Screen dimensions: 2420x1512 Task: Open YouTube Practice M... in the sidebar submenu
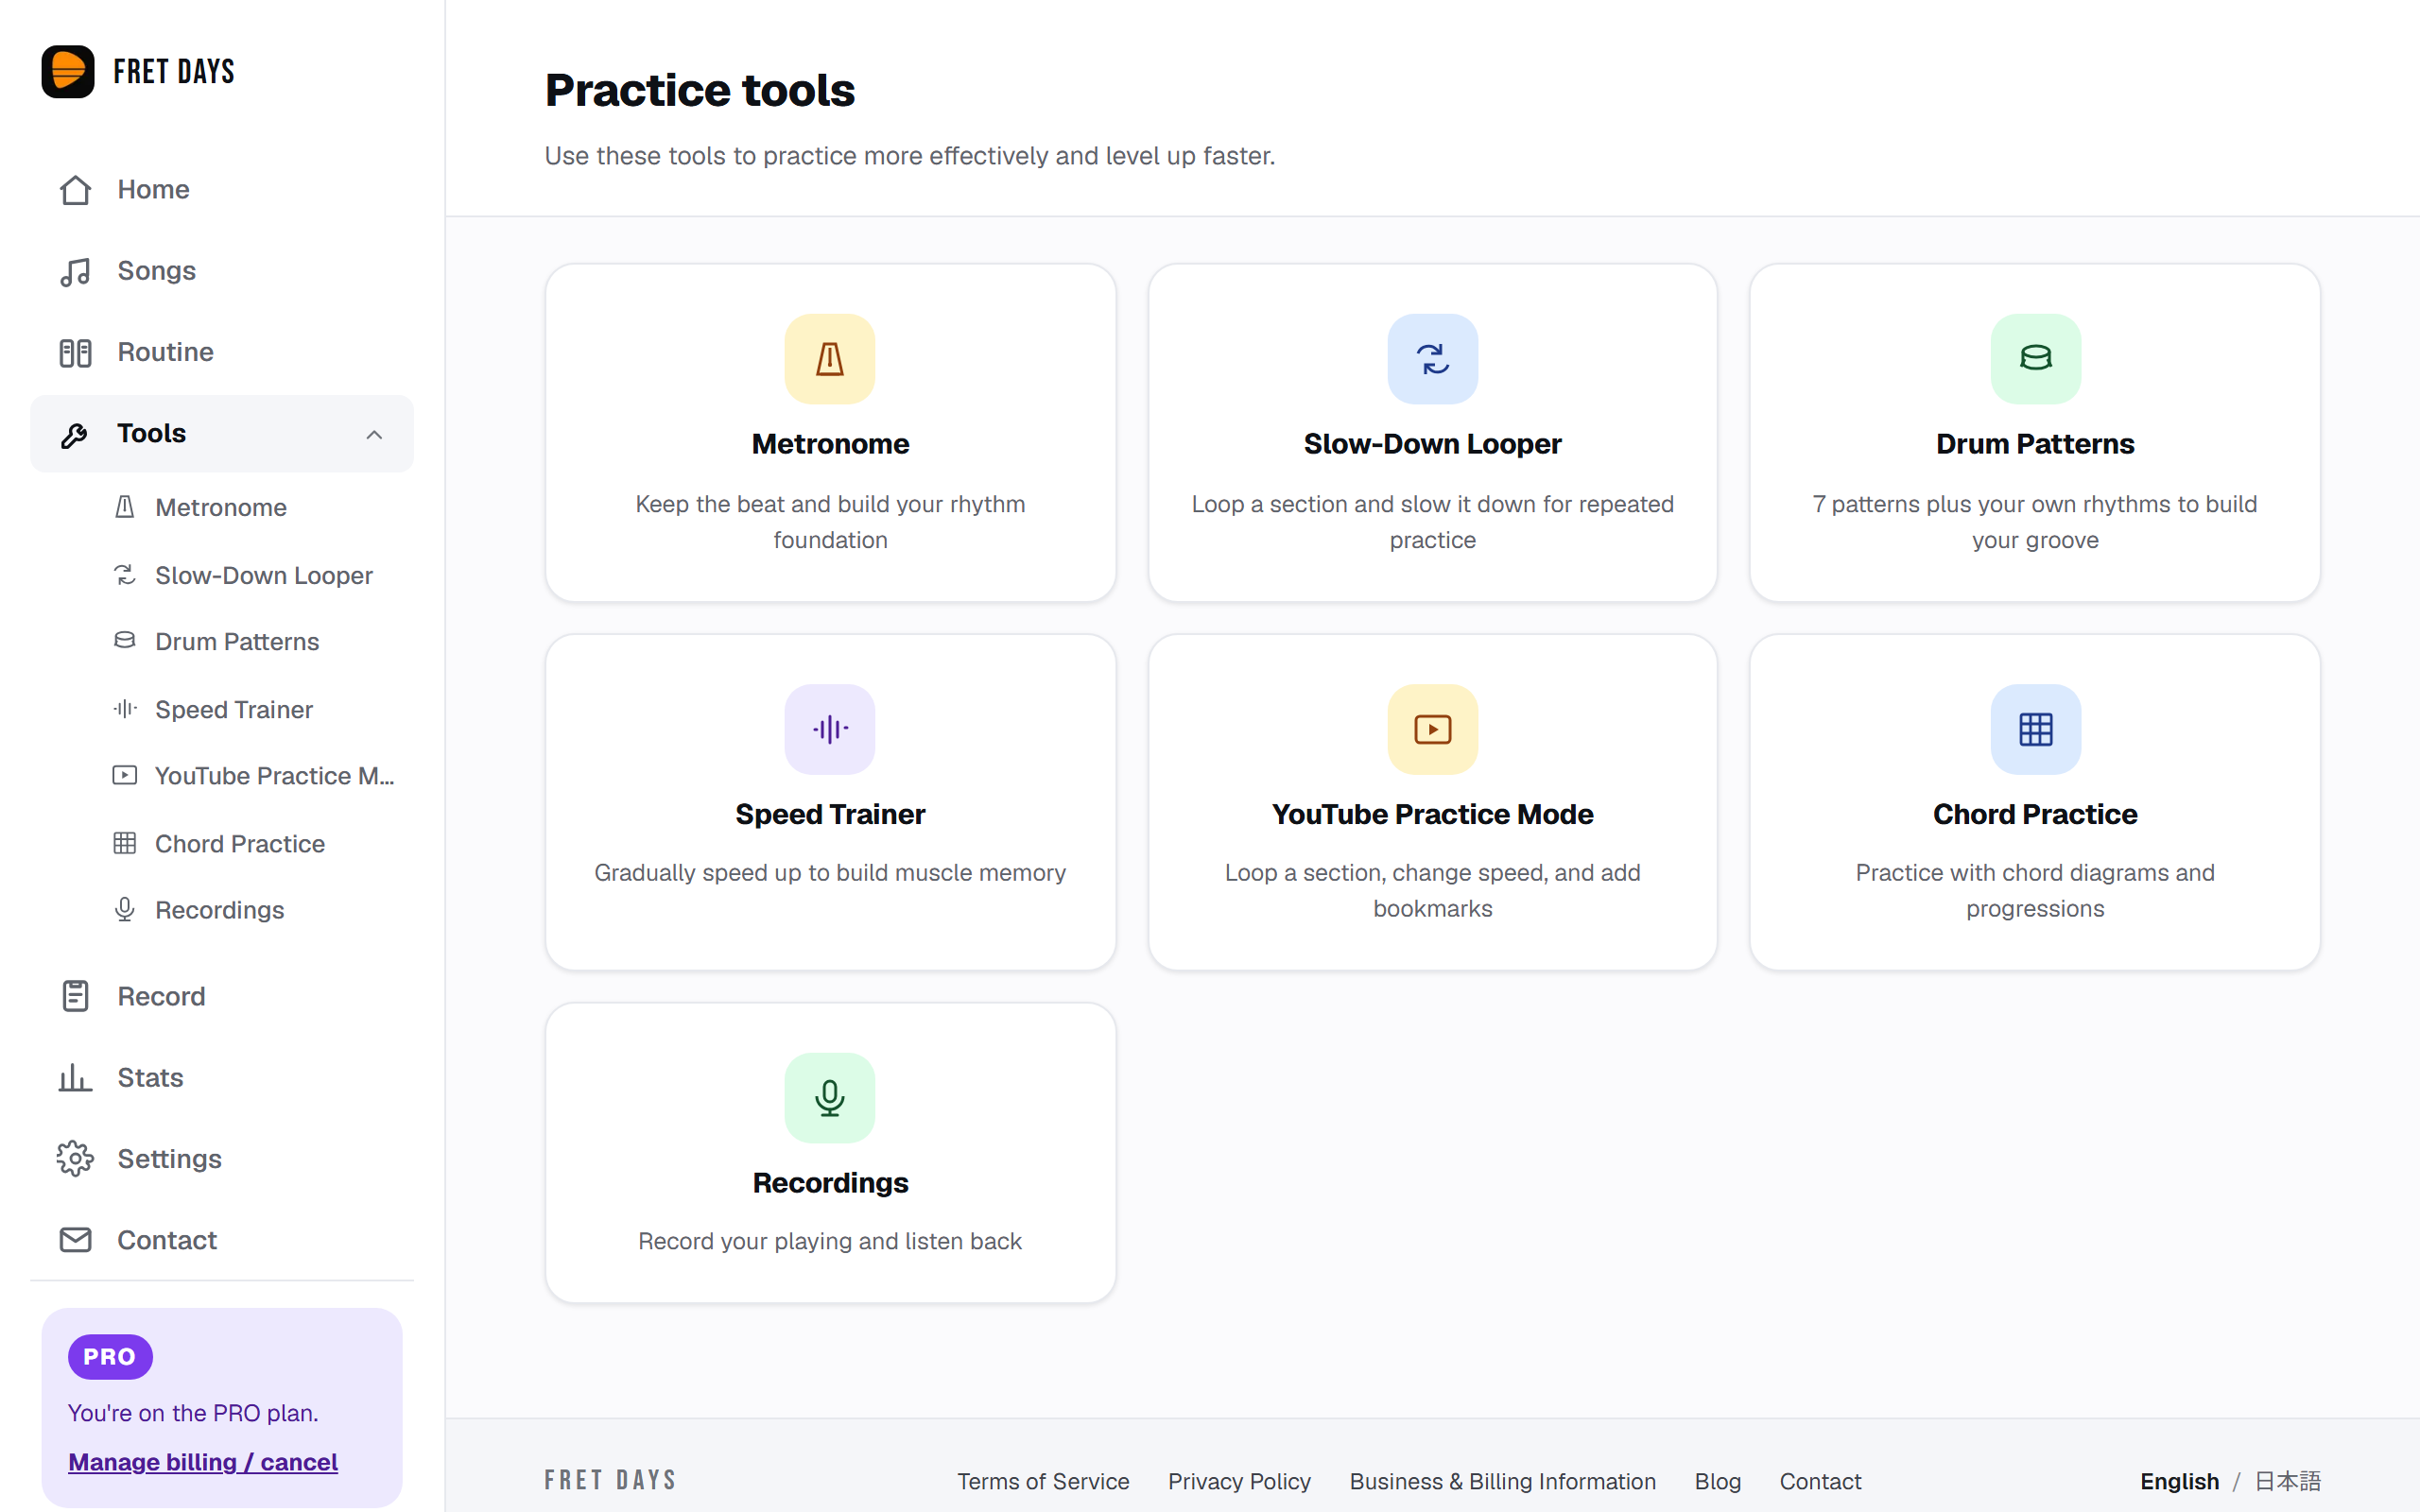click(x=274, y=776)
